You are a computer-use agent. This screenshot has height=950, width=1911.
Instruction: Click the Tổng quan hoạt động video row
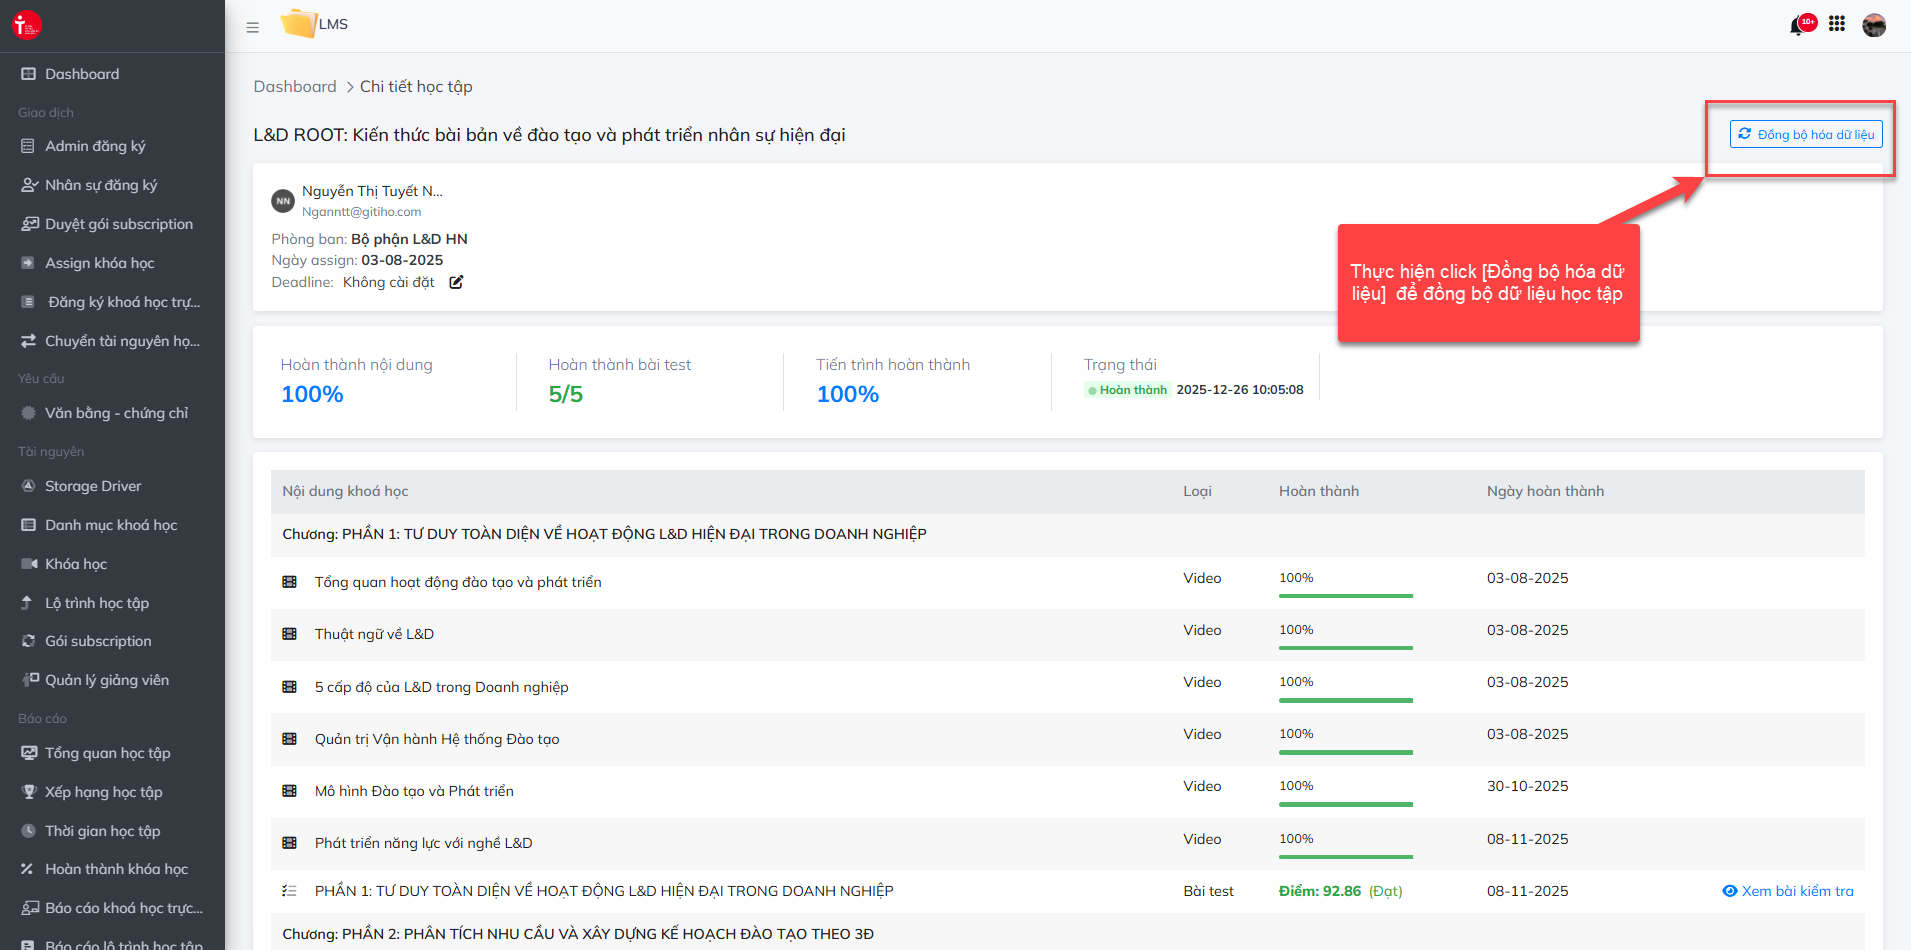458,582
